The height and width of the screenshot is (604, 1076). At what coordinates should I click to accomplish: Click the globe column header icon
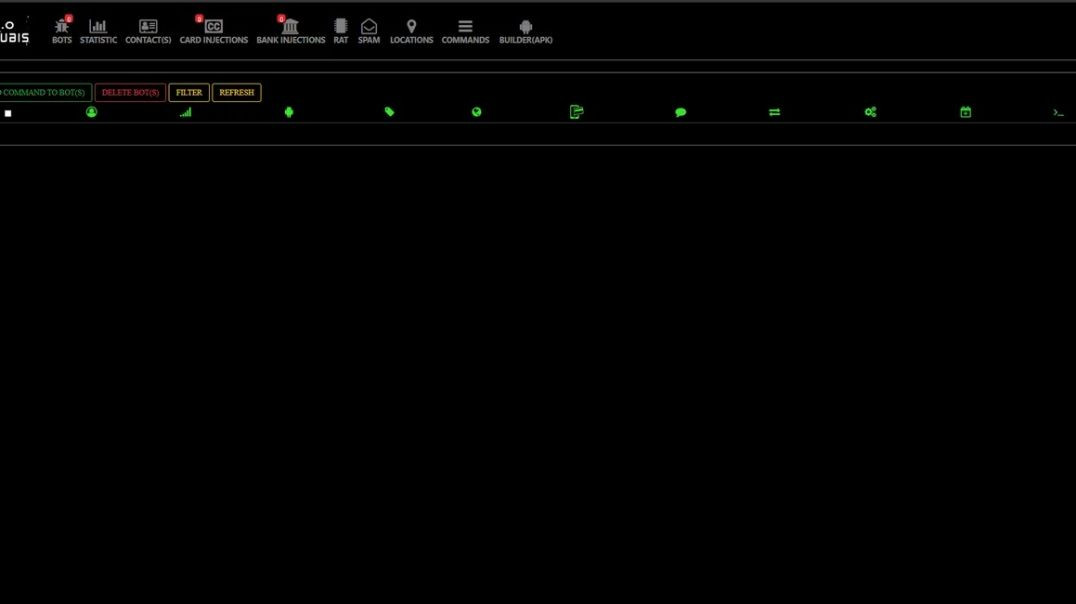(476, 111)
